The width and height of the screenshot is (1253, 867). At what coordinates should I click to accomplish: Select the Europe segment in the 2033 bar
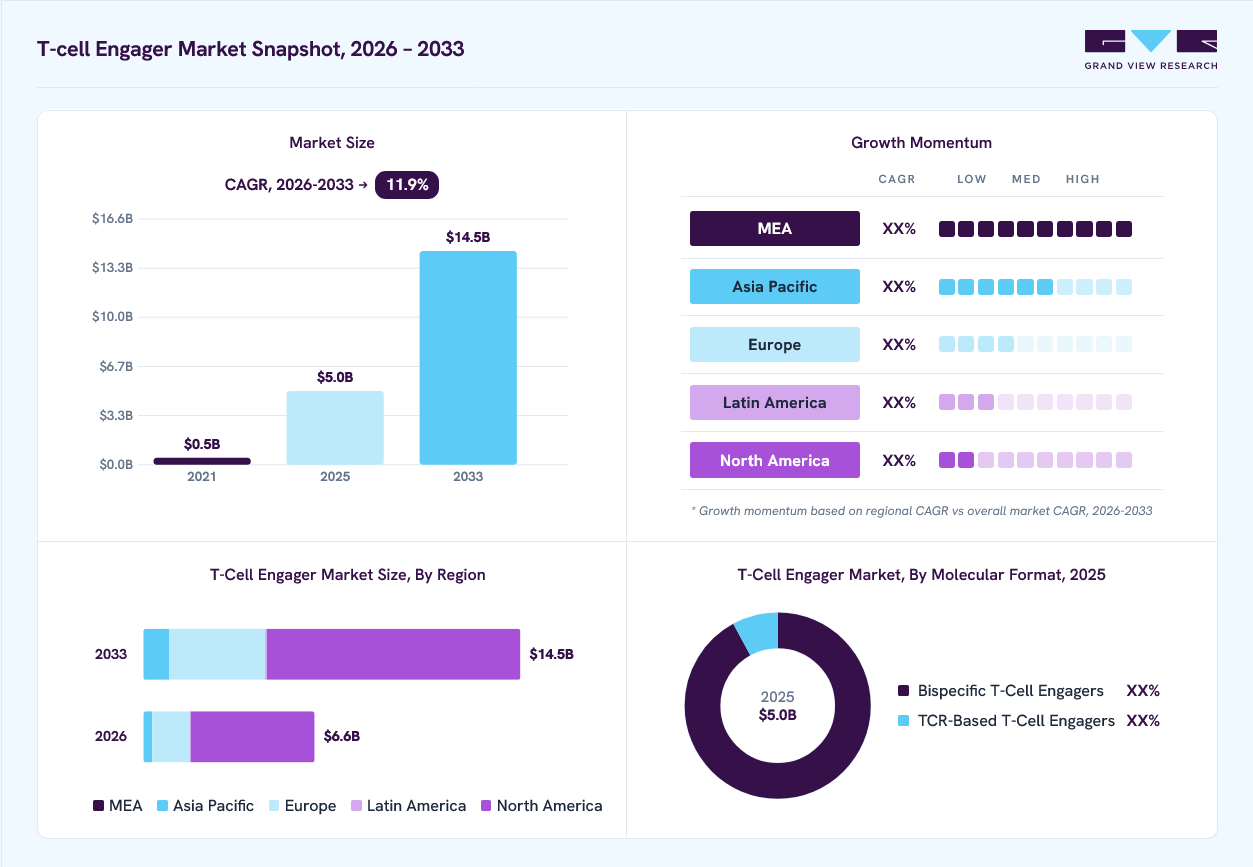pyautogui.click(x=217, y=654)
